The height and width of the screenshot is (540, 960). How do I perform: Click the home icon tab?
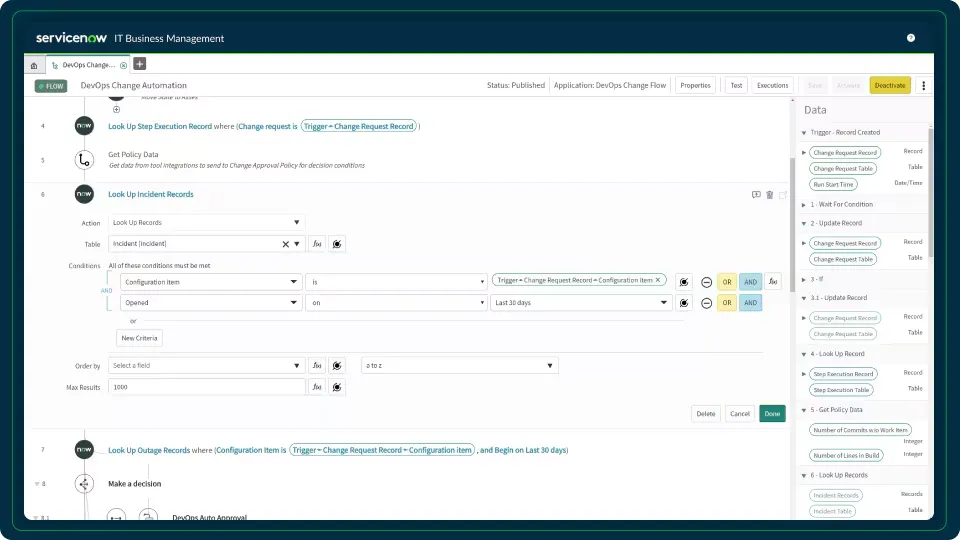click(34, 64)
